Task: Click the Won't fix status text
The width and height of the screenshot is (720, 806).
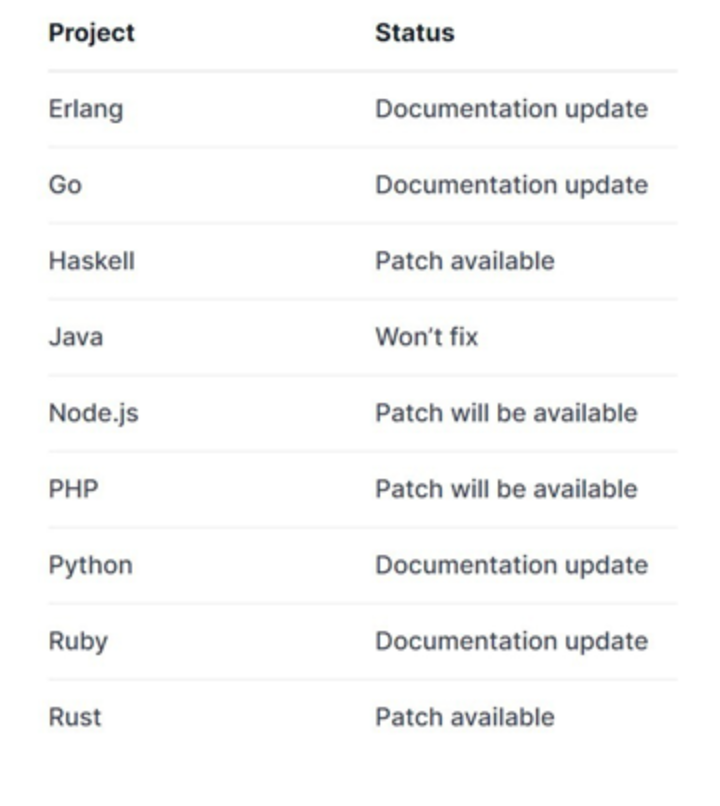Action: (427, 337)
